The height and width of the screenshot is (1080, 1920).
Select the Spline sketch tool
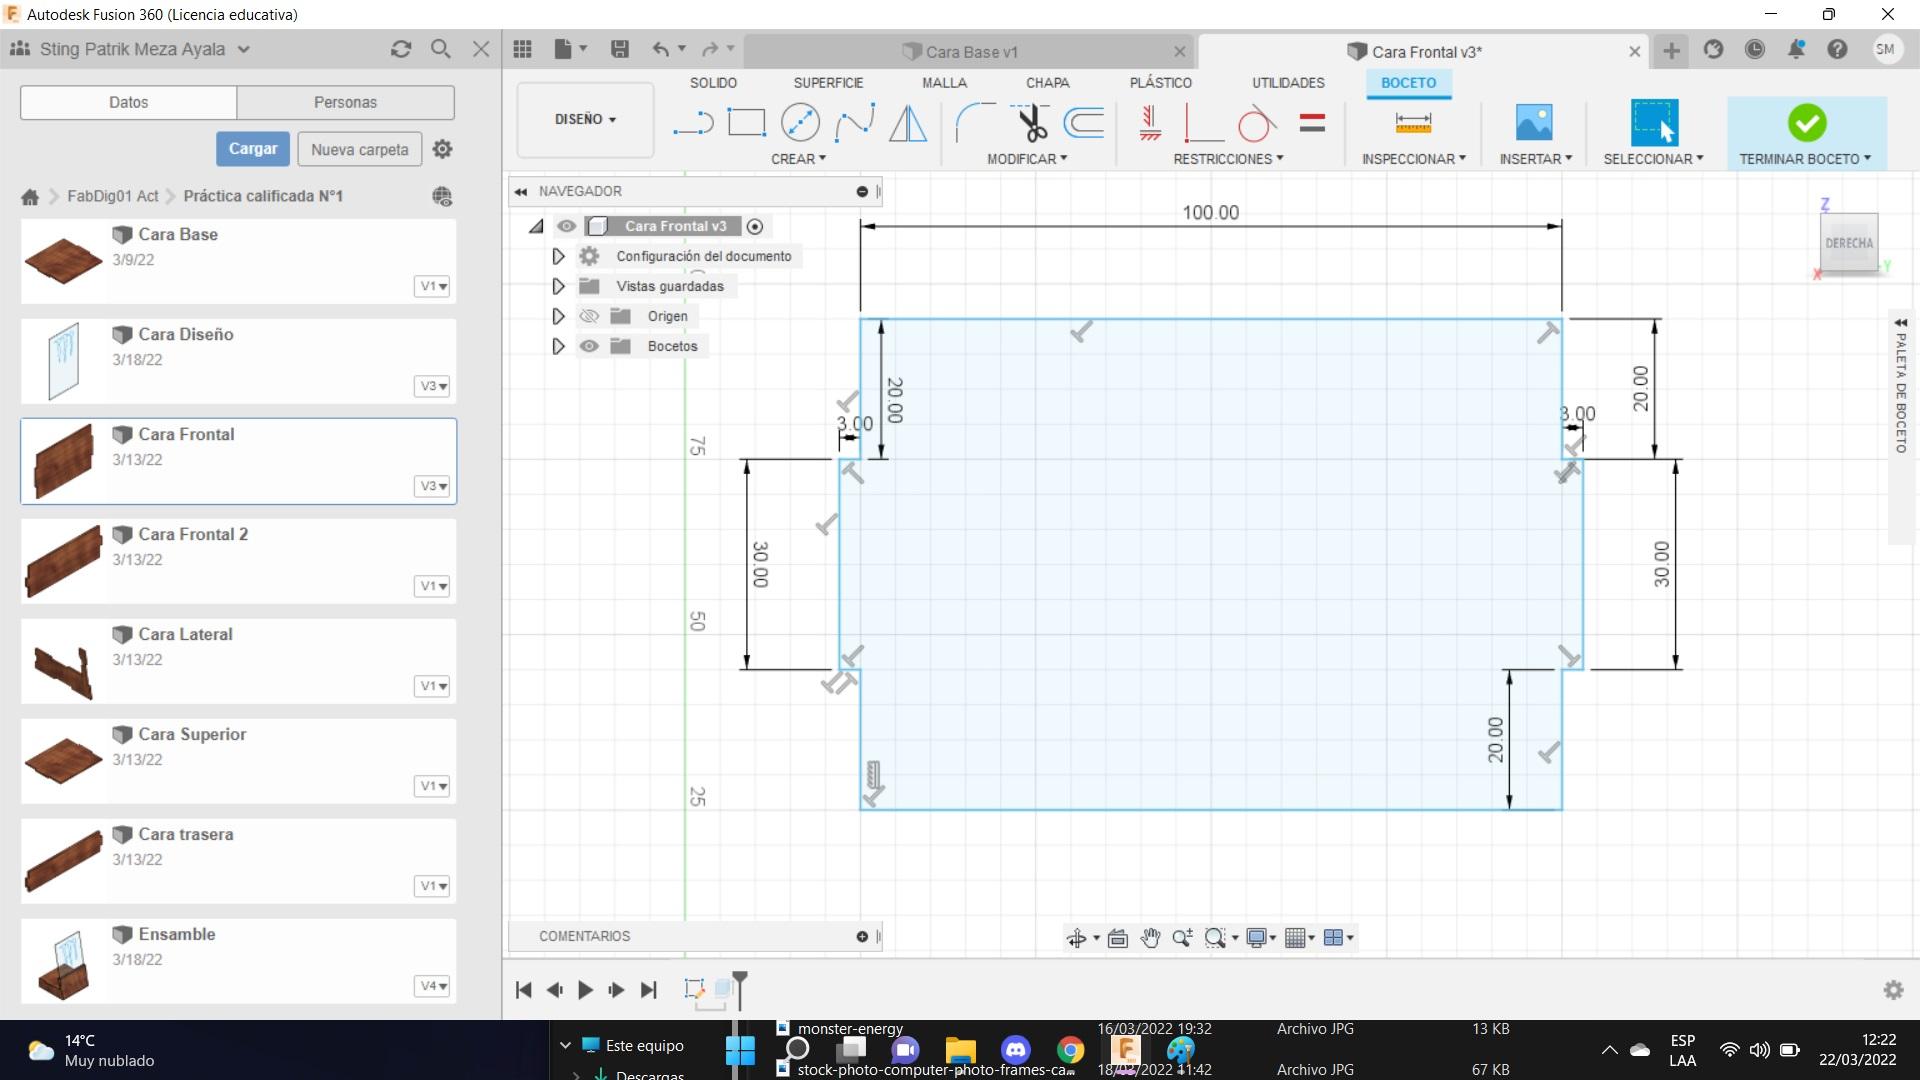(854, 123)
